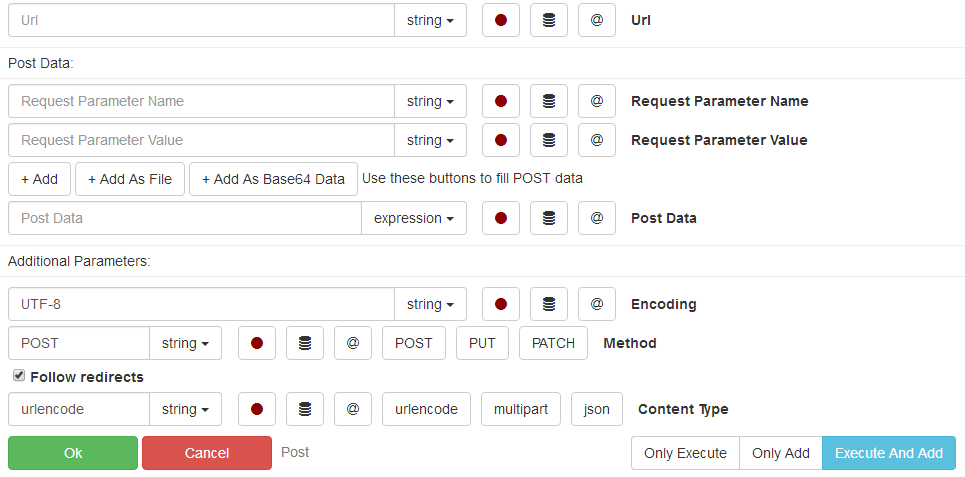Image resolution: width=965 pixels, height=477 pixels.
Task: Choose the PATCH method preset
Action: 553,343
